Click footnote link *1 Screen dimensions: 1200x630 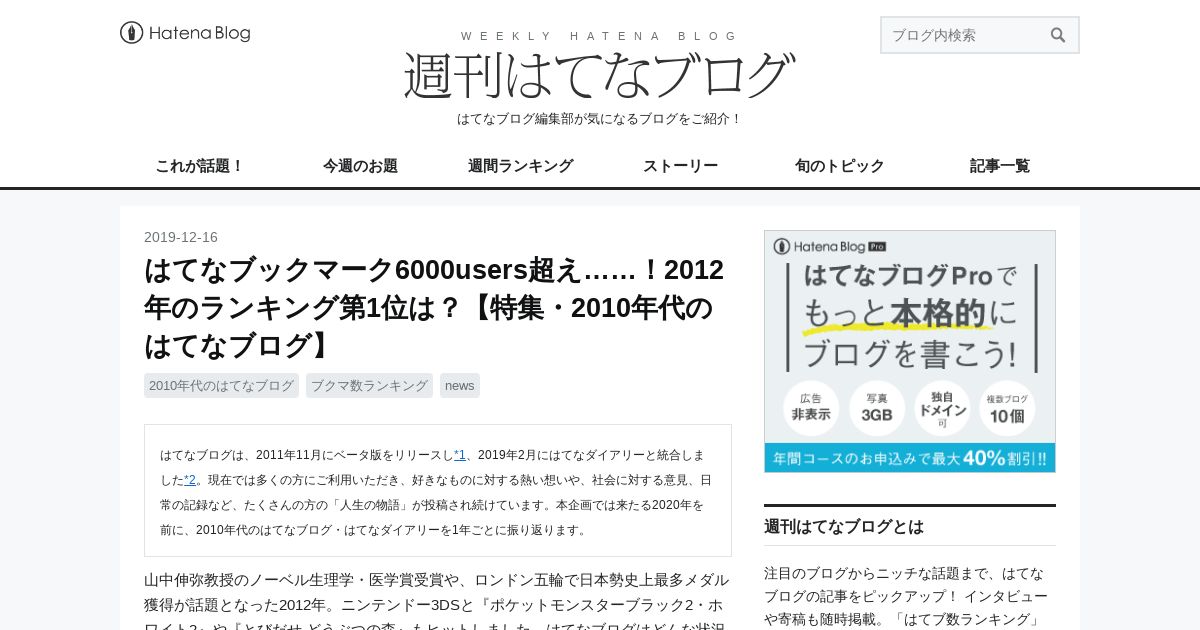coord(460,454)
